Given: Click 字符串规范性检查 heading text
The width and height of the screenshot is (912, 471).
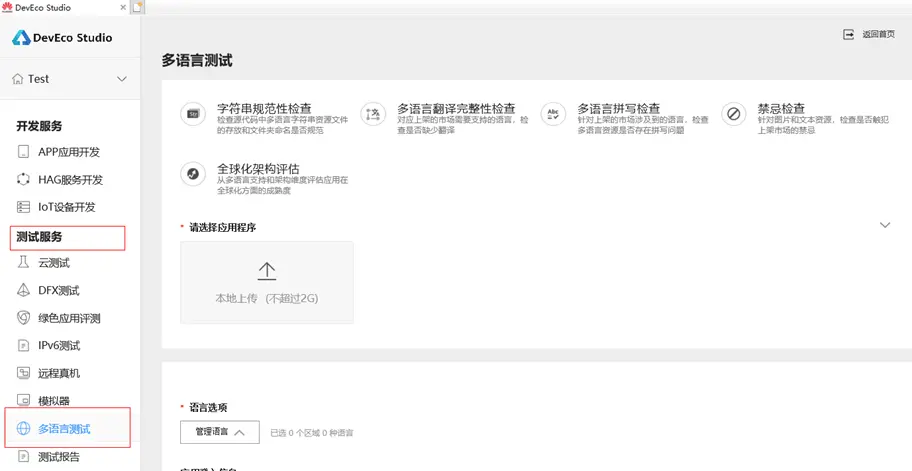Looking at the screenshot, I should pos(264,109).
